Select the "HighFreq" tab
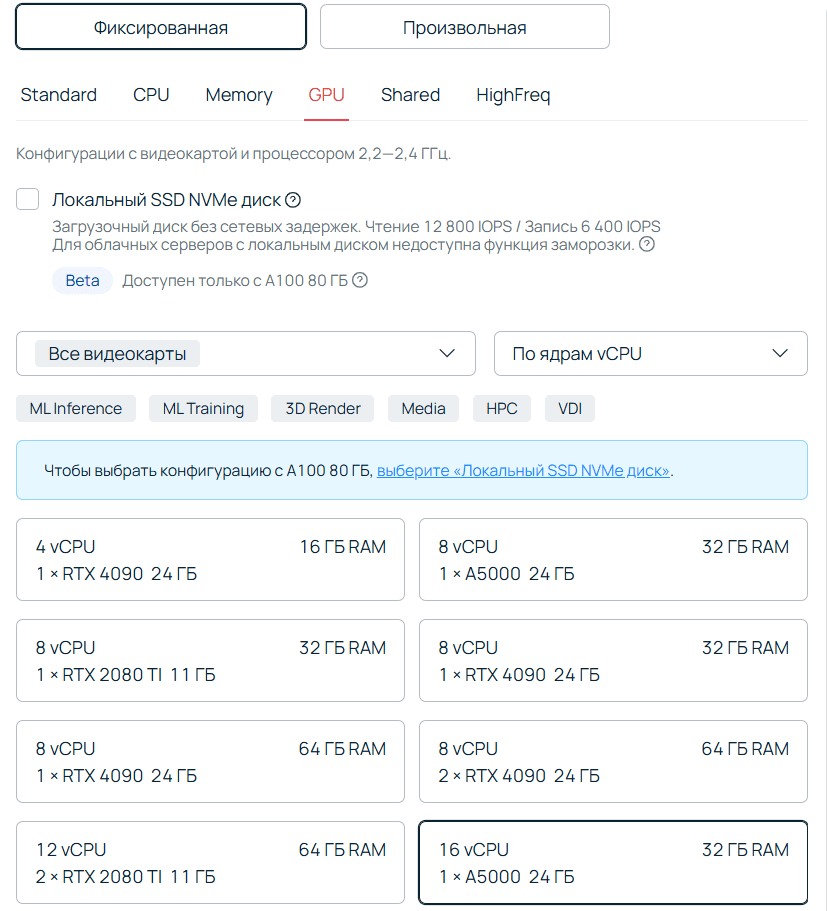The height and width of the screenshot is (911, 827). point(513,95)
